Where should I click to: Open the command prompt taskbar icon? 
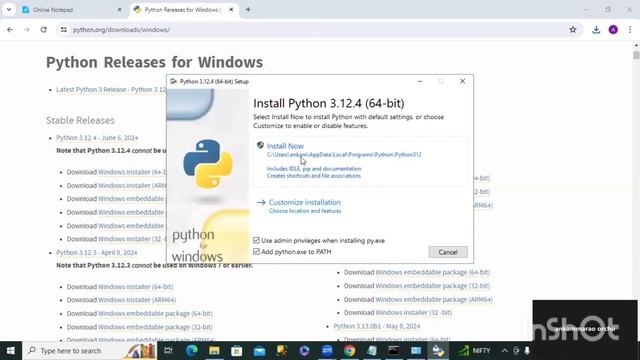coord(394,351)
